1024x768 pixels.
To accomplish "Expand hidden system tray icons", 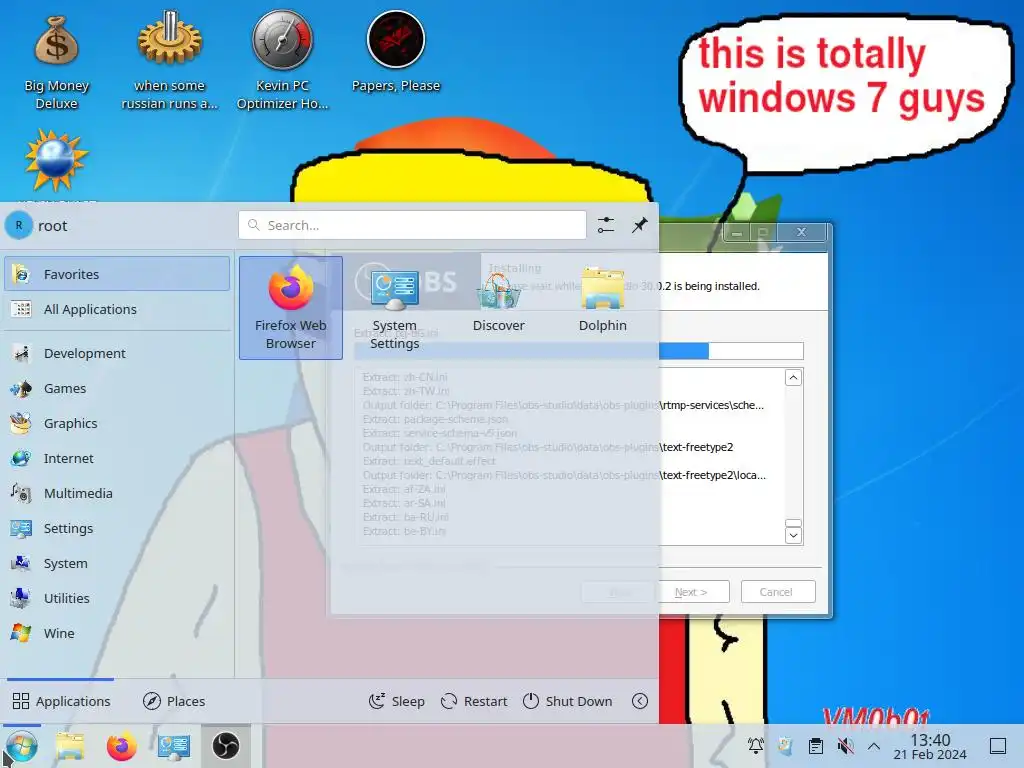I will click(874, 746).
